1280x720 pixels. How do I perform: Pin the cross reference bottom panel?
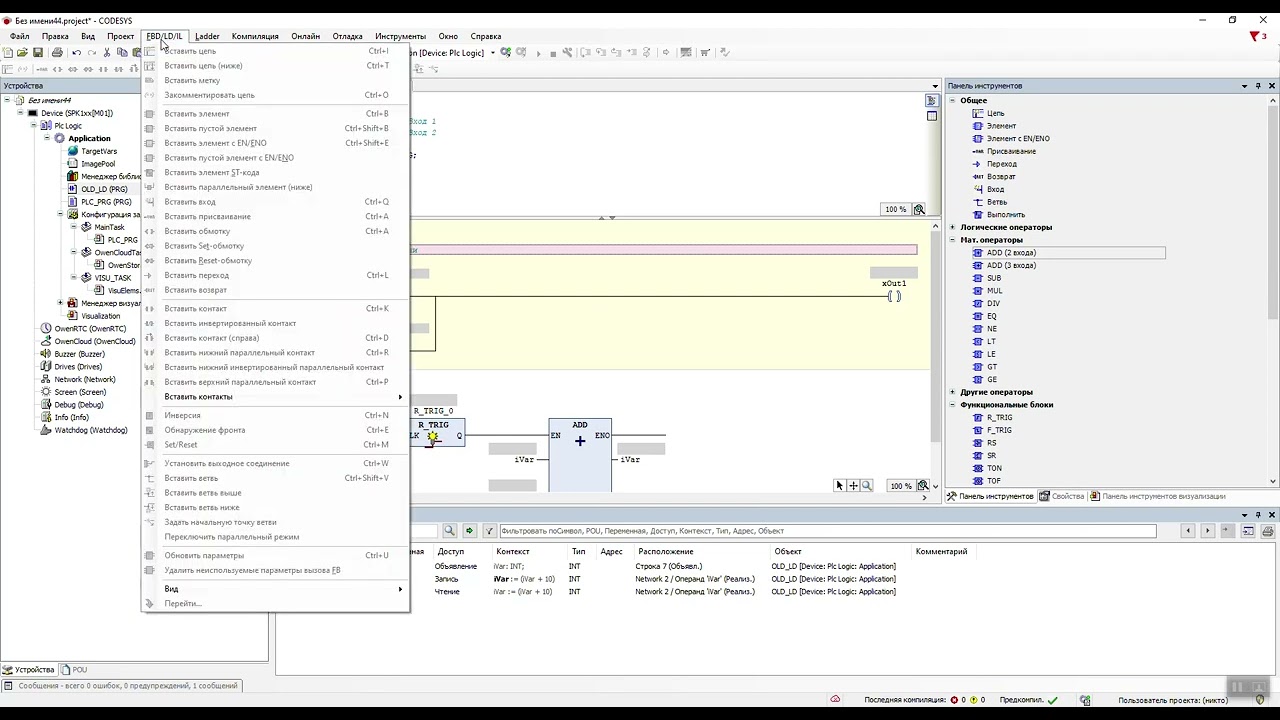(1258, 515)
